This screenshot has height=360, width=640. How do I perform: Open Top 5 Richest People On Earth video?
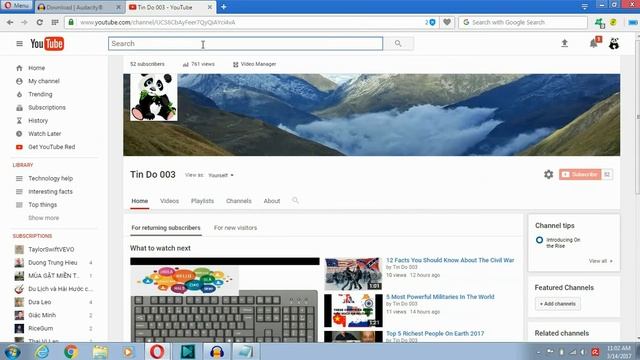(435, 333)
